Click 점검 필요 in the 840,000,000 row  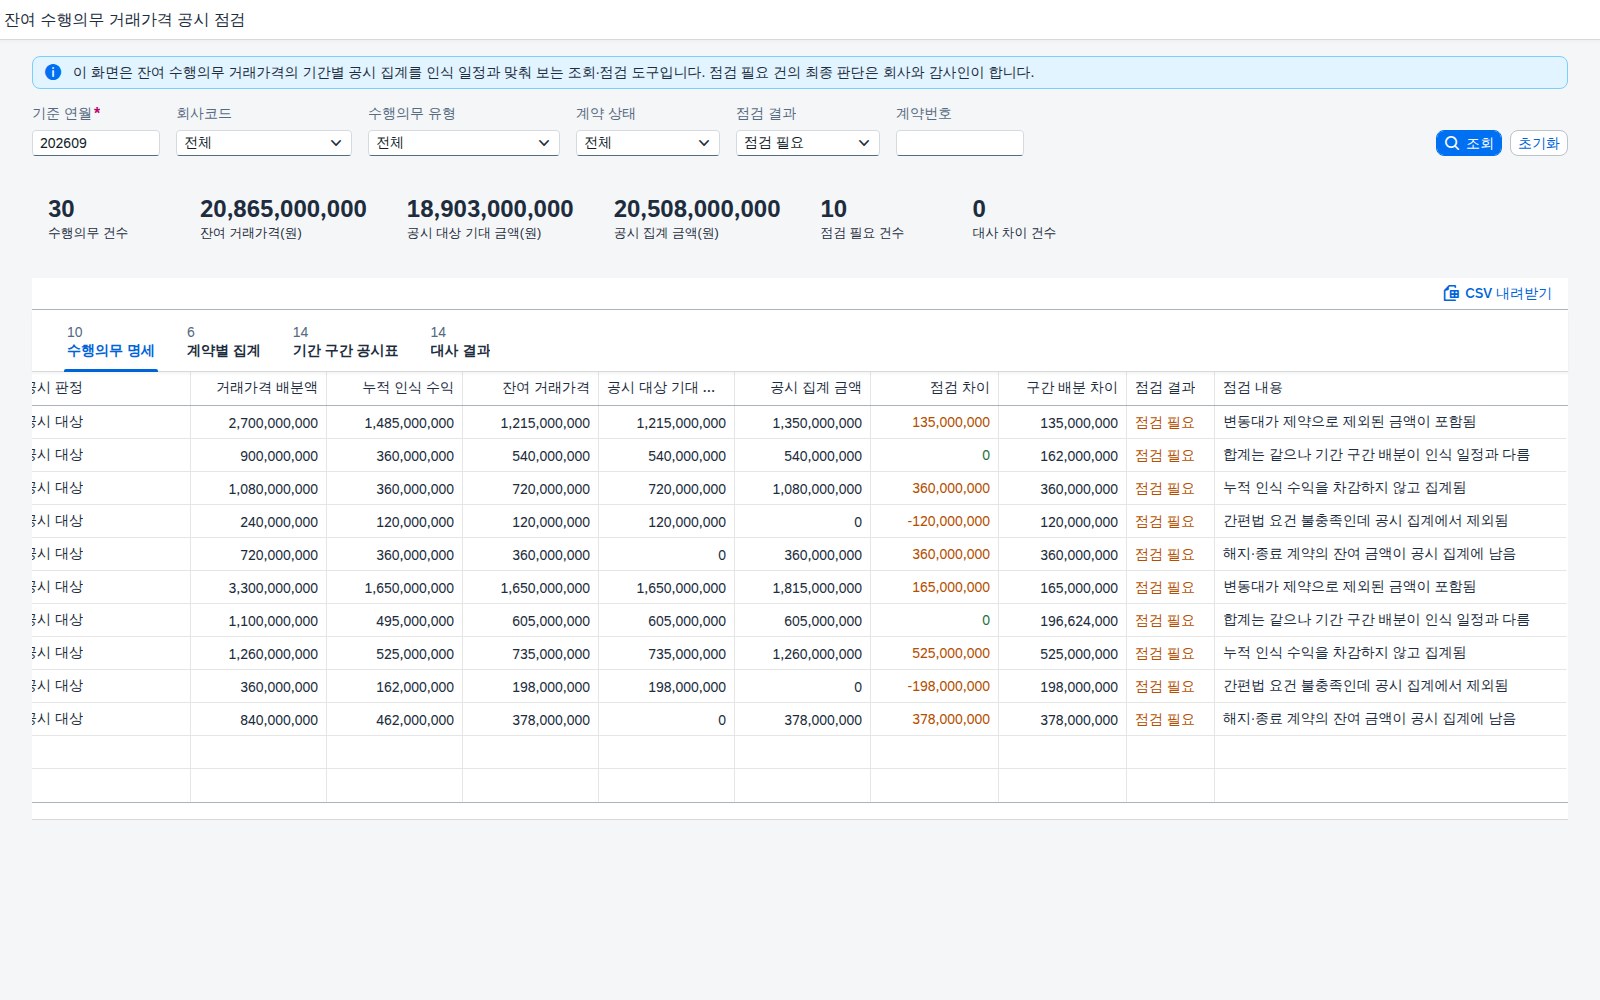coord(1165,720)
